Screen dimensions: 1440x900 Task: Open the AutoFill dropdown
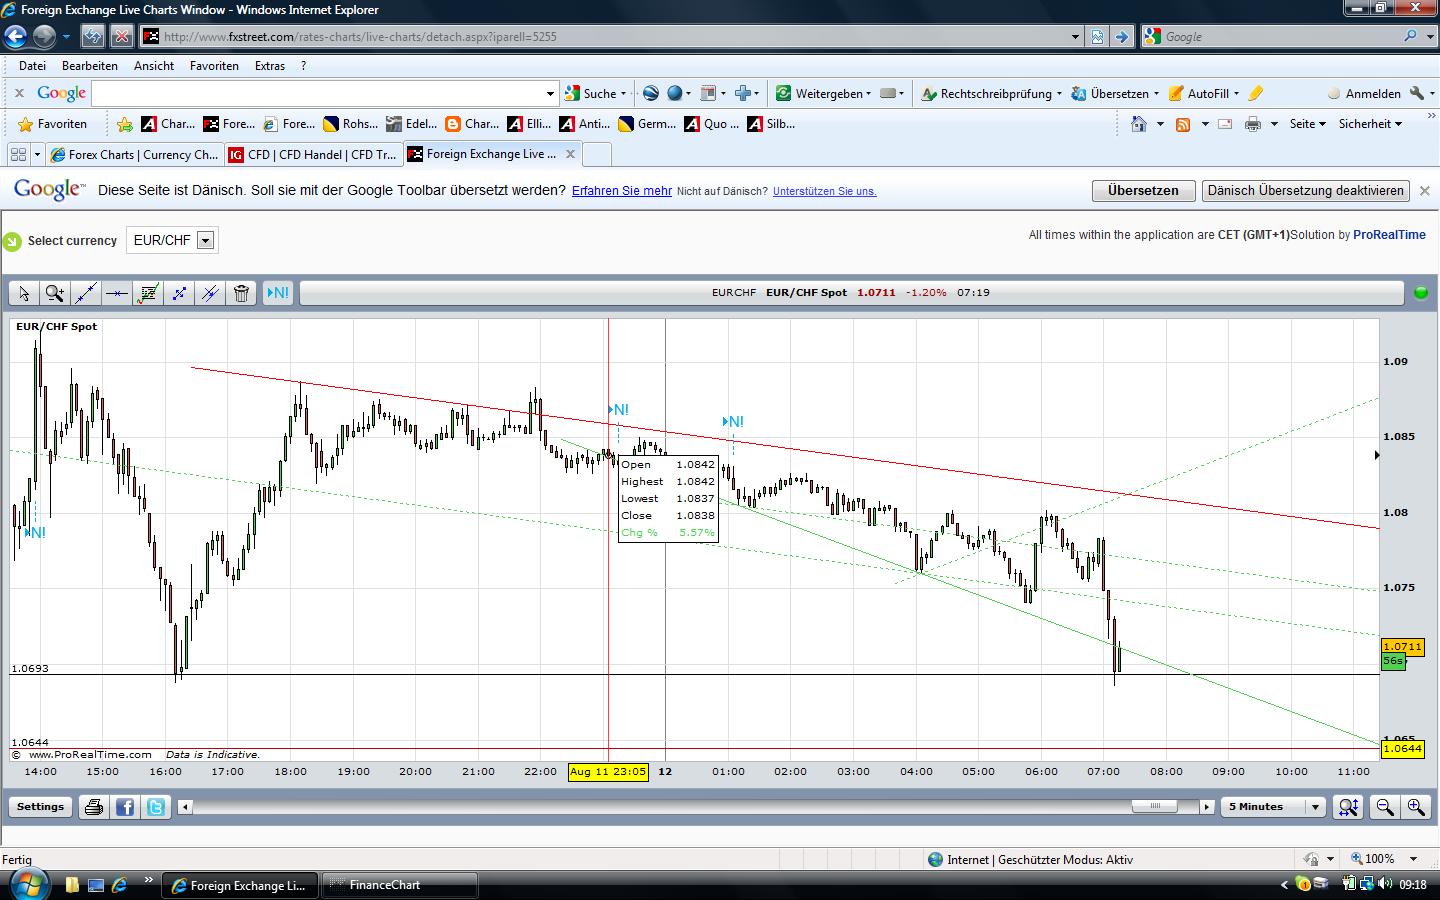pos(1205,93)
